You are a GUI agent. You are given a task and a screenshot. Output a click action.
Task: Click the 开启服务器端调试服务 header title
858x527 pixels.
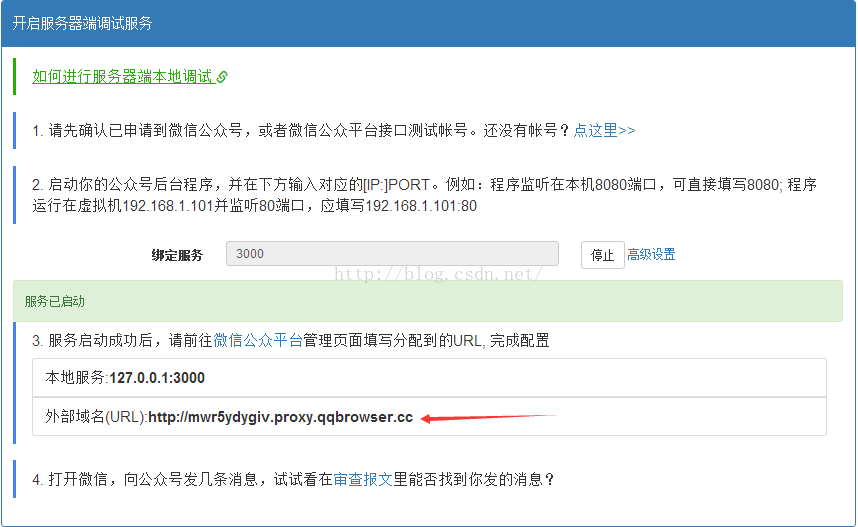82,24
